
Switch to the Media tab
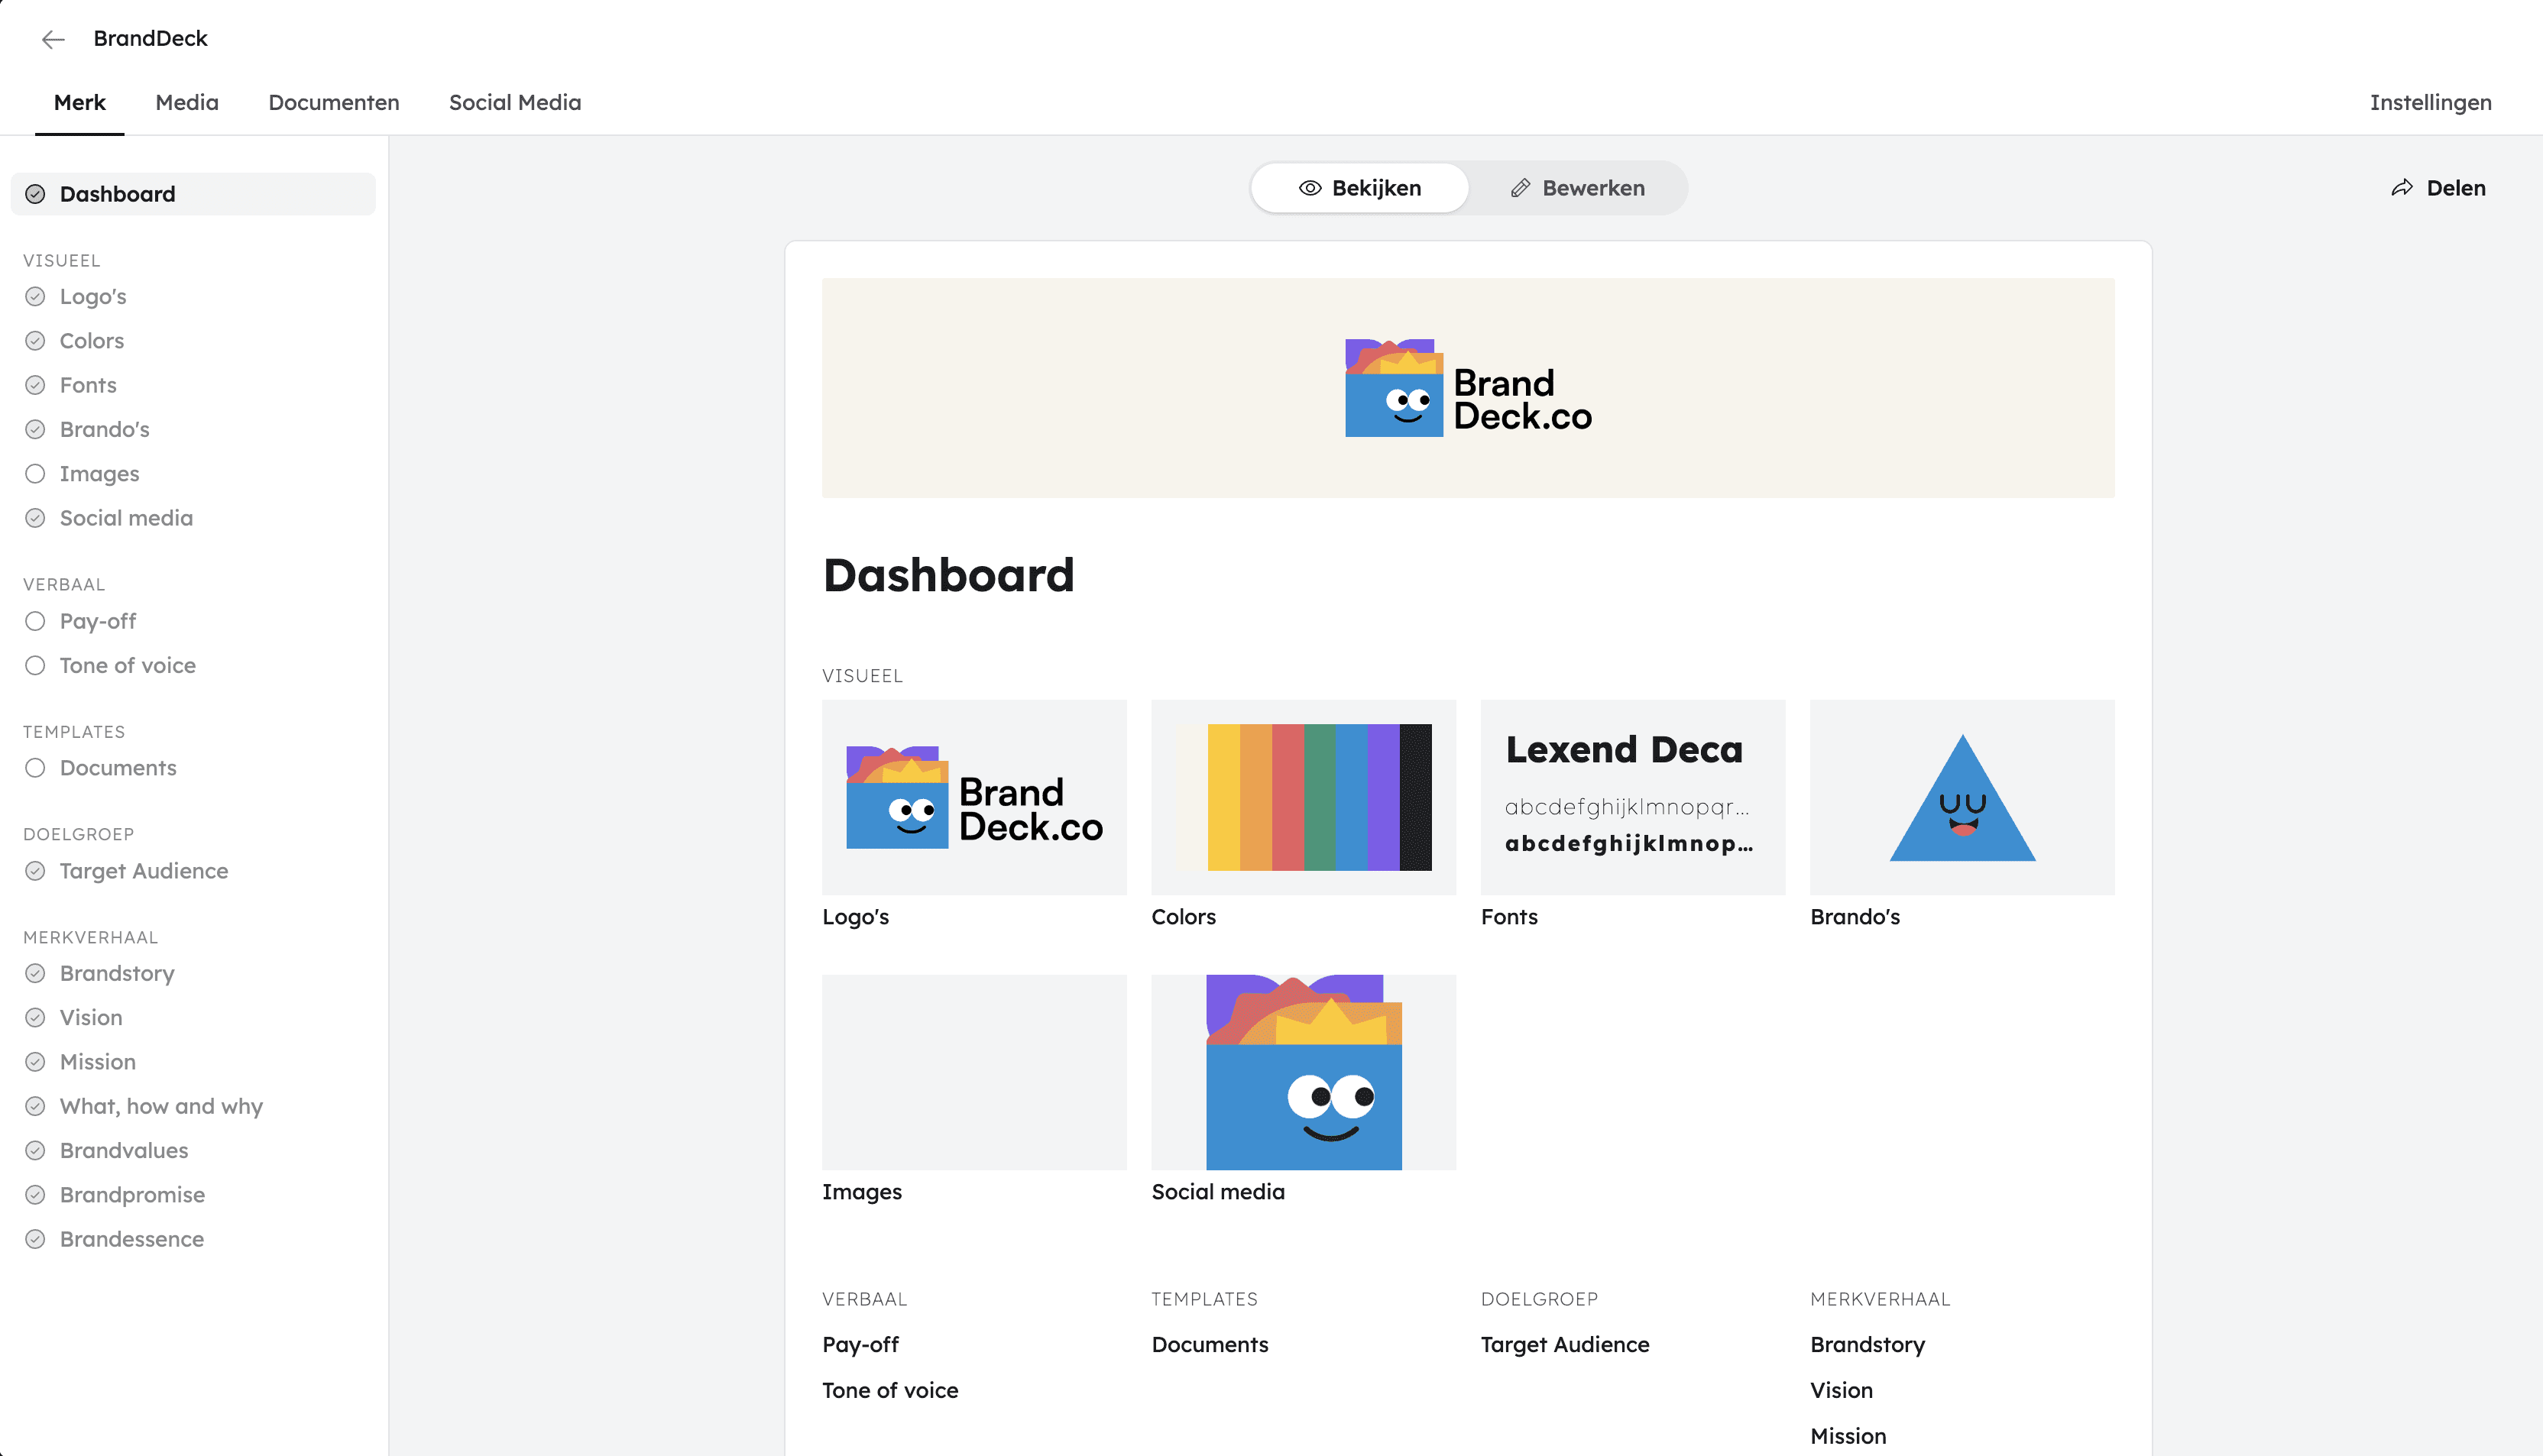point(187,102)
